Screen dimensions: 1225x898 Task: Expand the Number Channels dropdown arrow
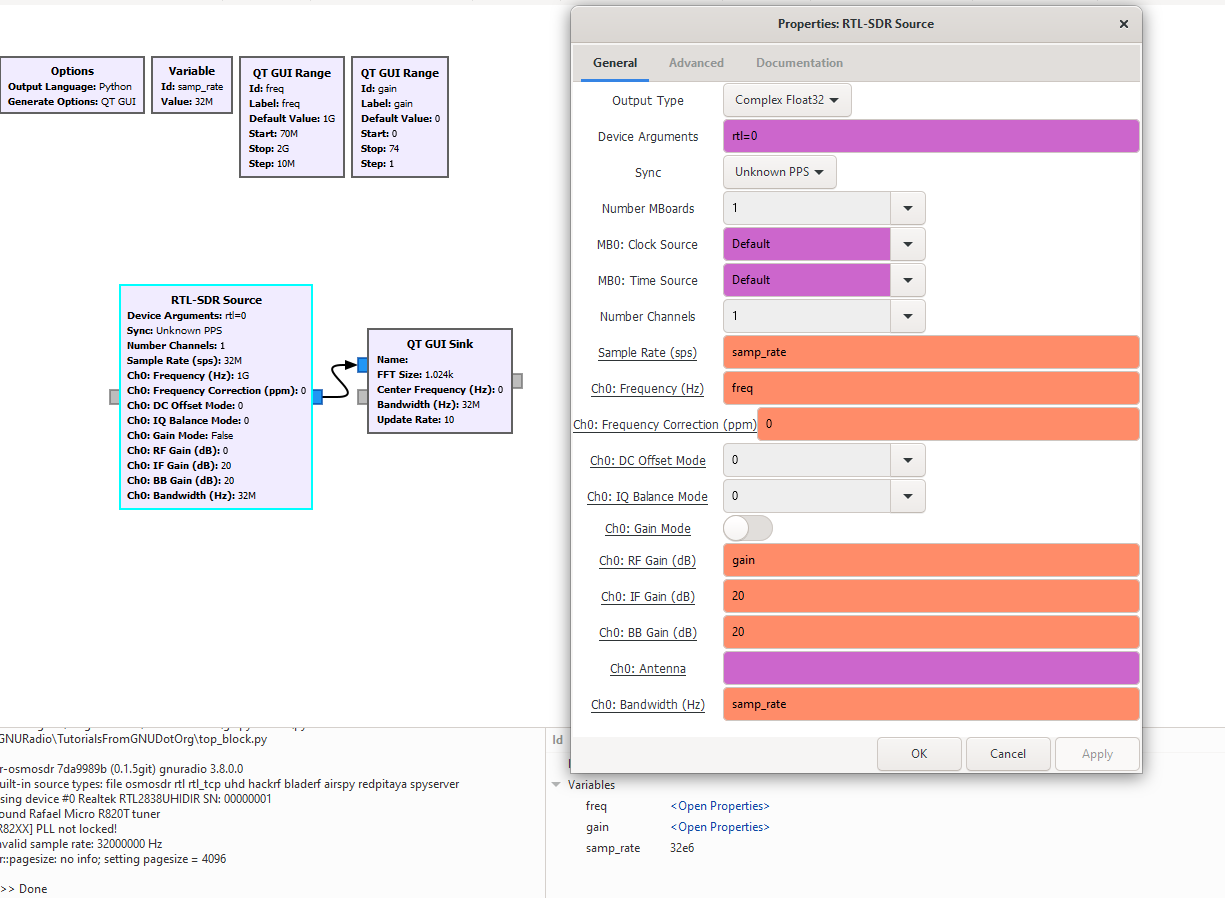coord(908,316)
